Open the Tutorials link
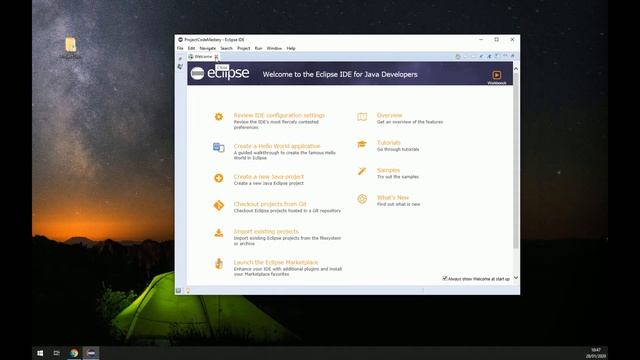The width and height of the screenshot is (640, 360). coord(389,143)
